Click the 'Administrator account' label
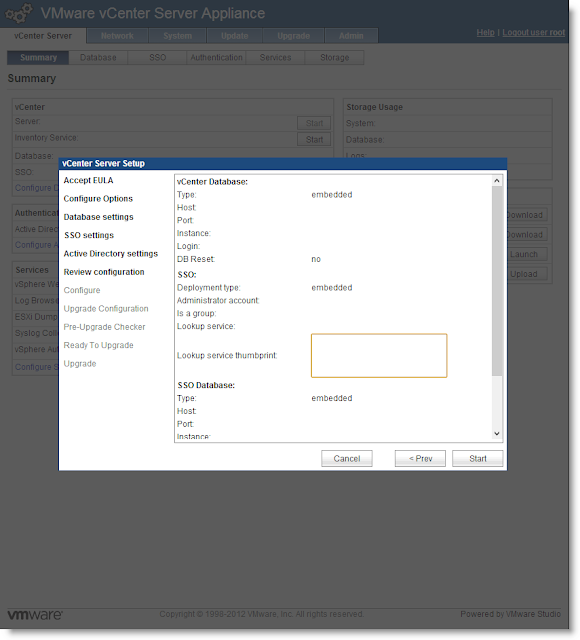Viewport: 580px width, 640px height. (218, 301)
